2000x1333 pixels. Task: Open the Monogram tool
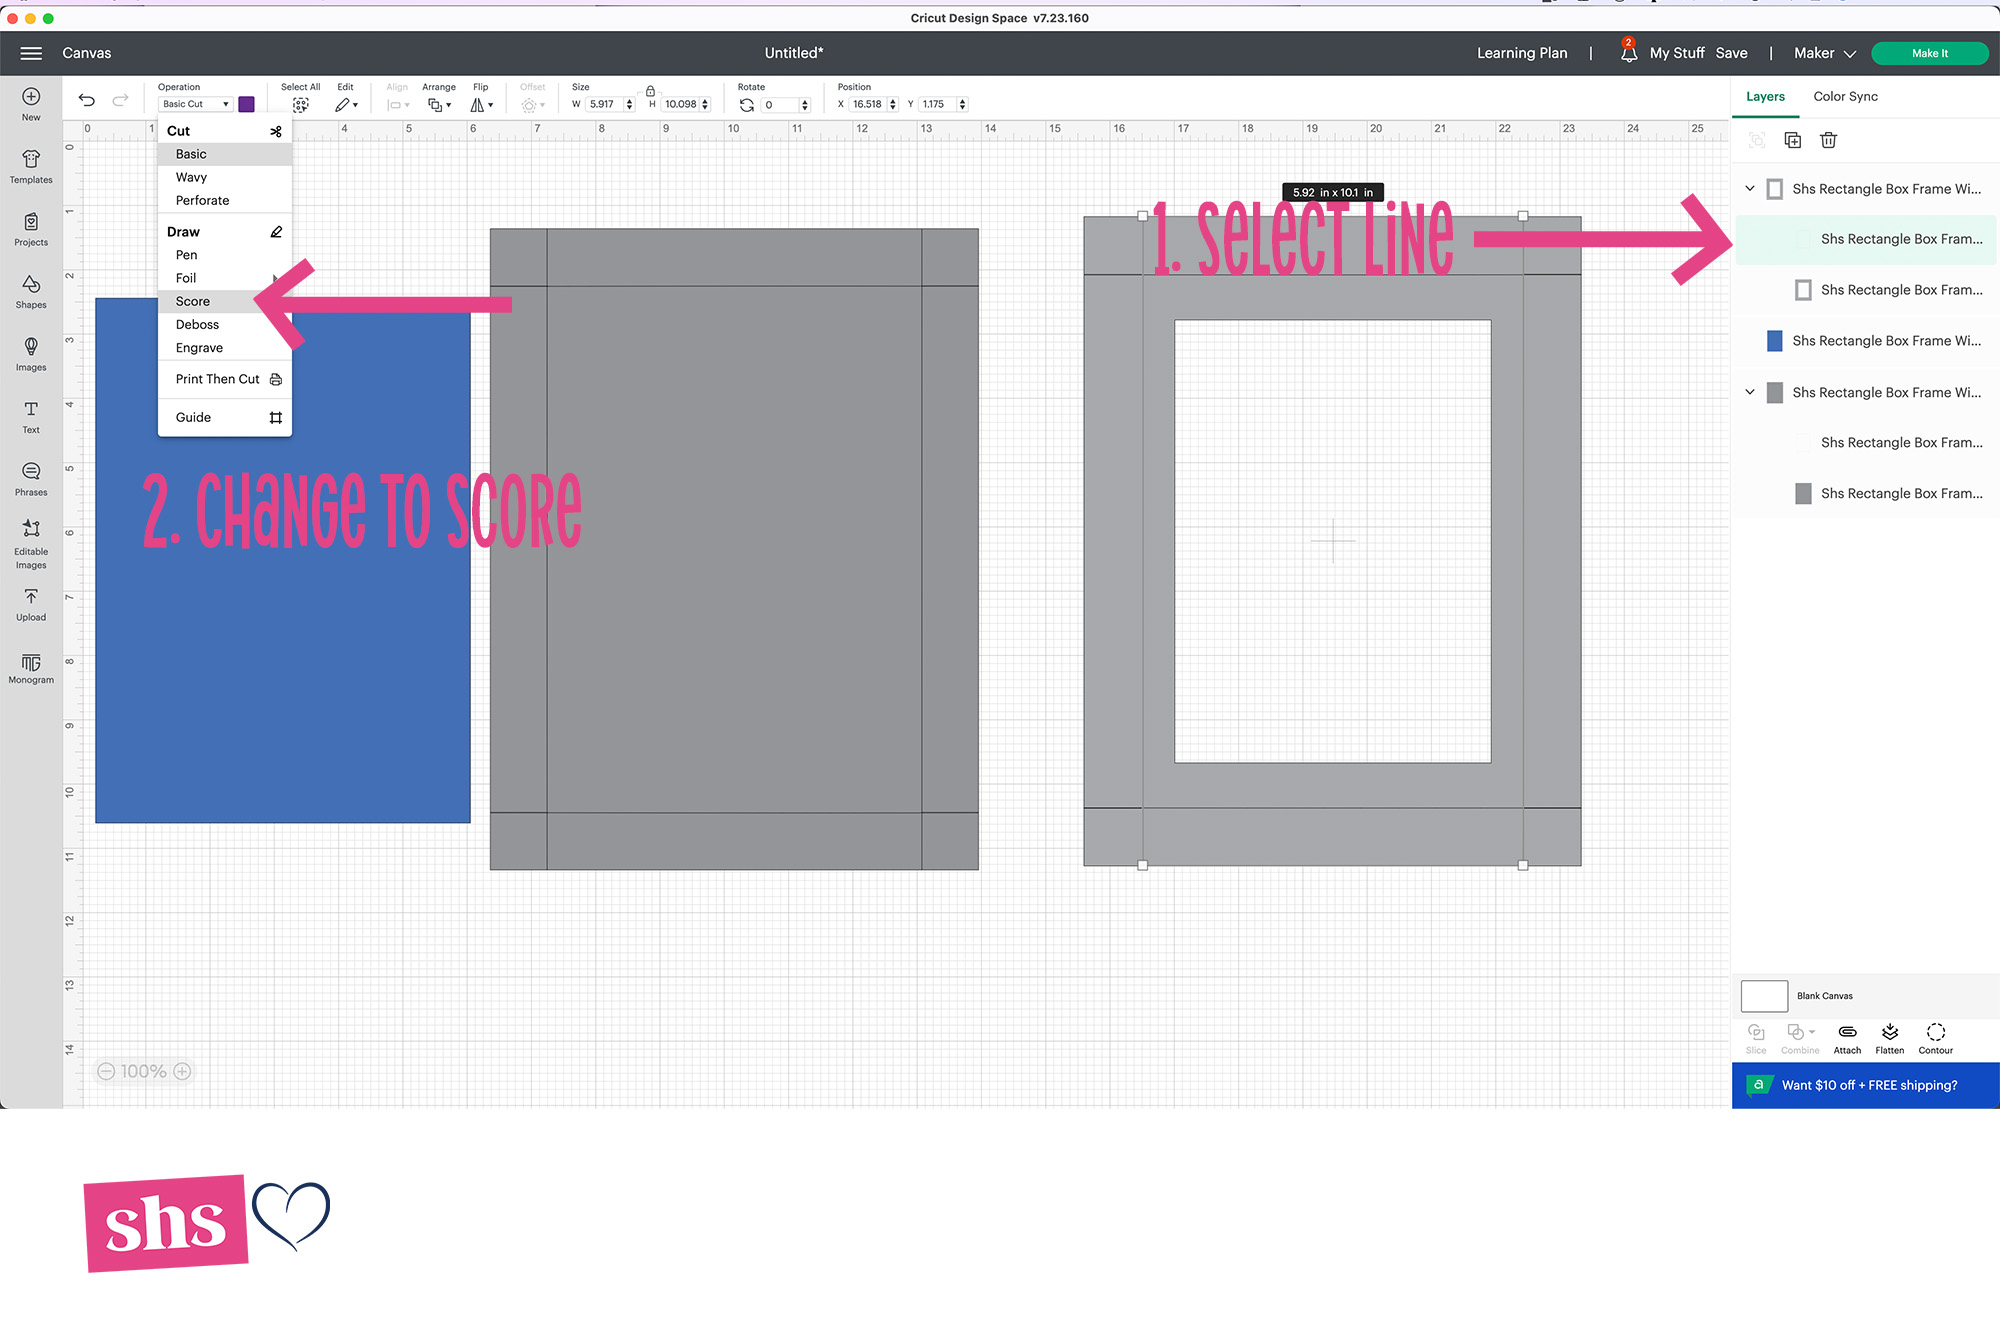click(x=30, y=666)
